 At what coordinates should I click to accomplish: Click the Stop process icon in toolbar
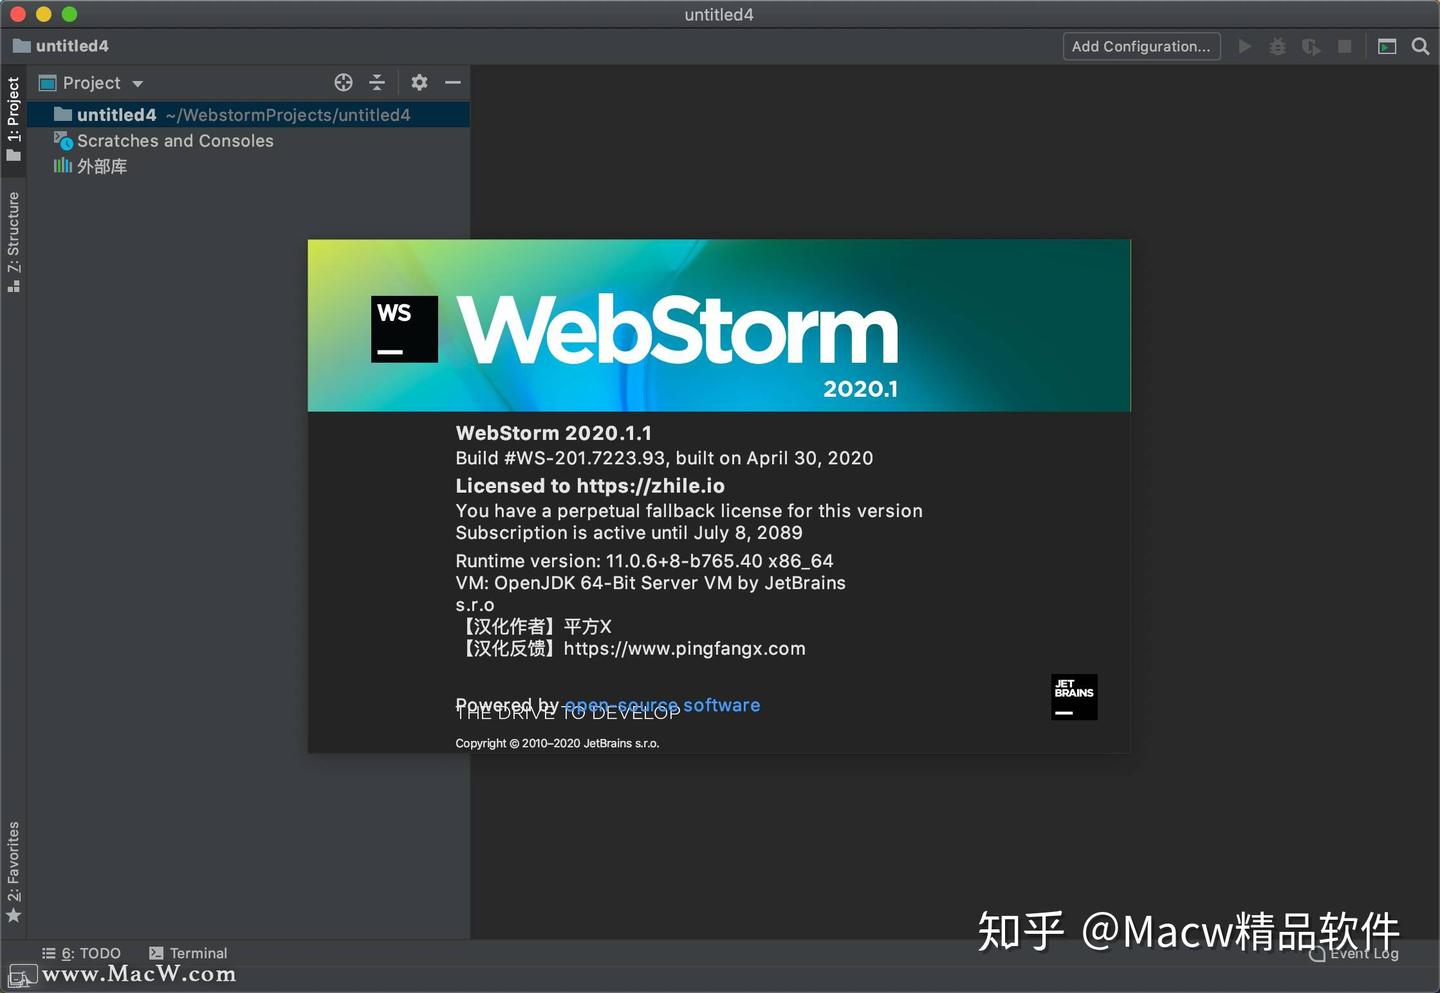click(1344, 46)
